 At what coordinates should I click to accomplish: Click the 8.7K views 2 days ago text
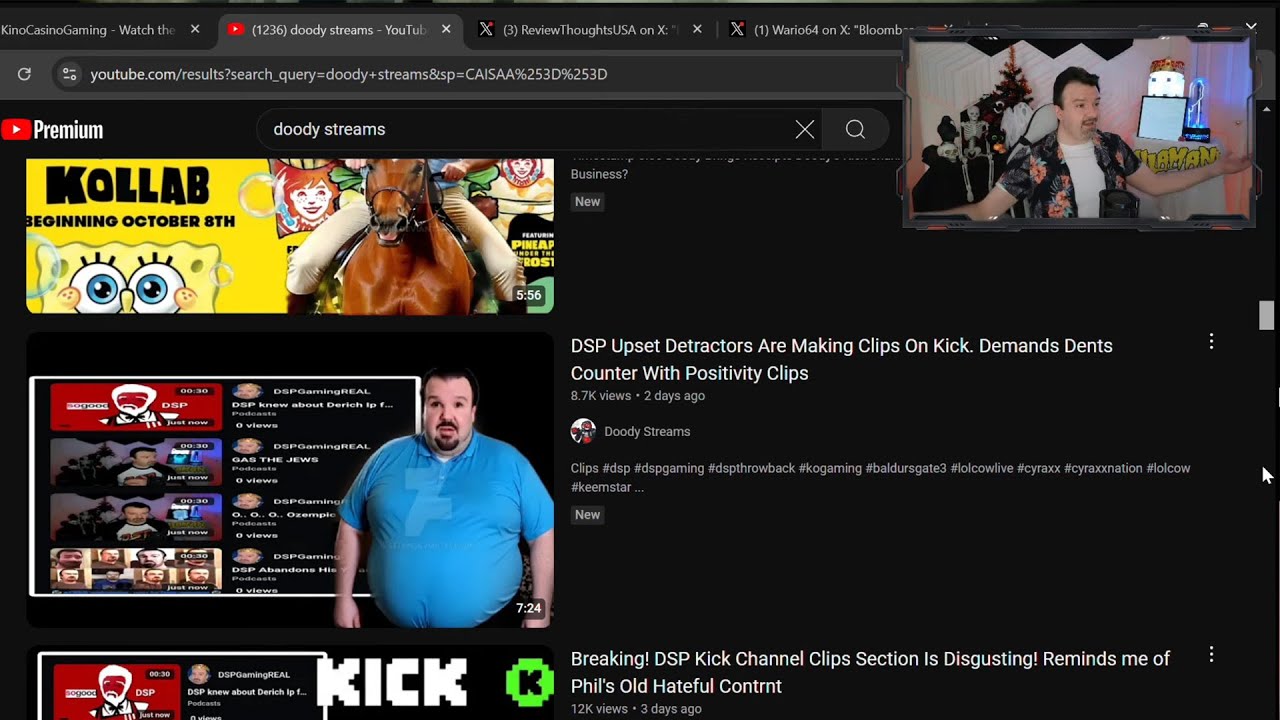(x=638, y=396)
